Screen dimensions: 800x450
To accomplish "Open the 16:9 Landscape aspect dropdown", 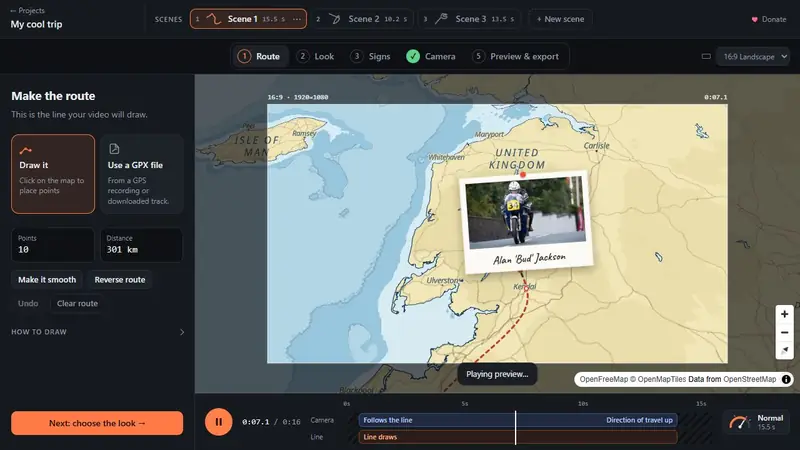I will click(754, 57).
